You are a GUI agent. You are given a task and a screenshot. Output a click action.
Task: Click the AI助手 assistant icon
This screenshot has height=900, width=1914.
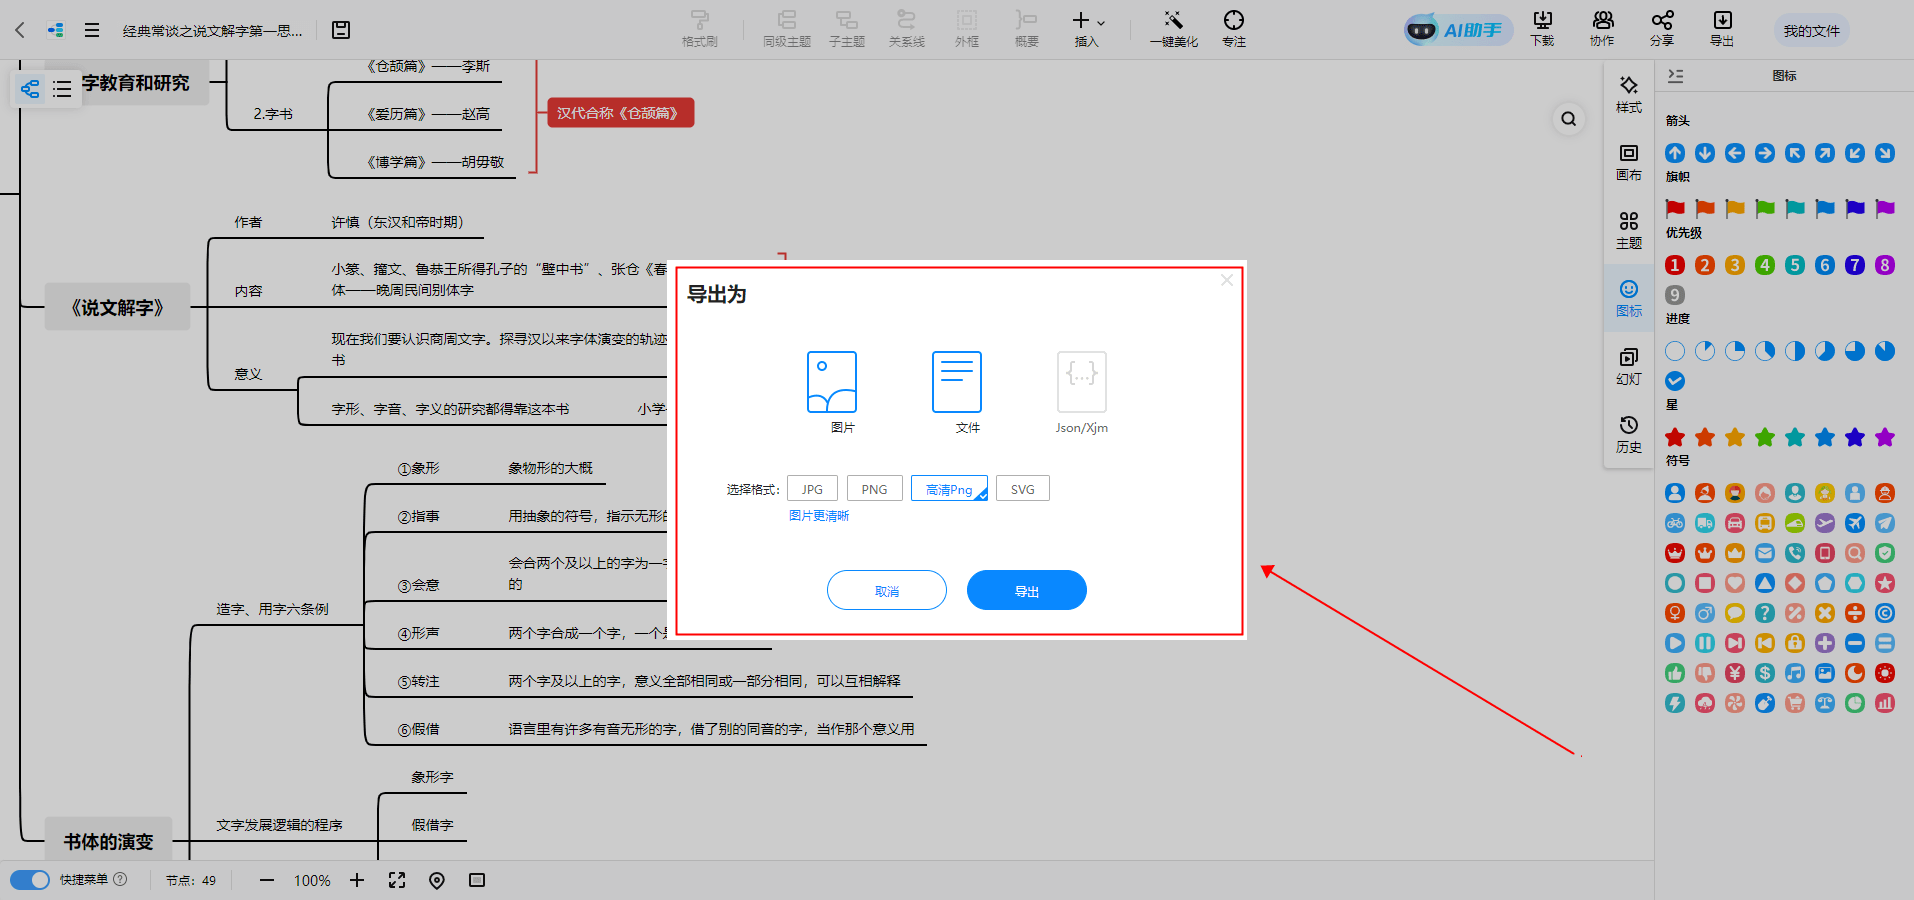click(x=1456, y=30)
